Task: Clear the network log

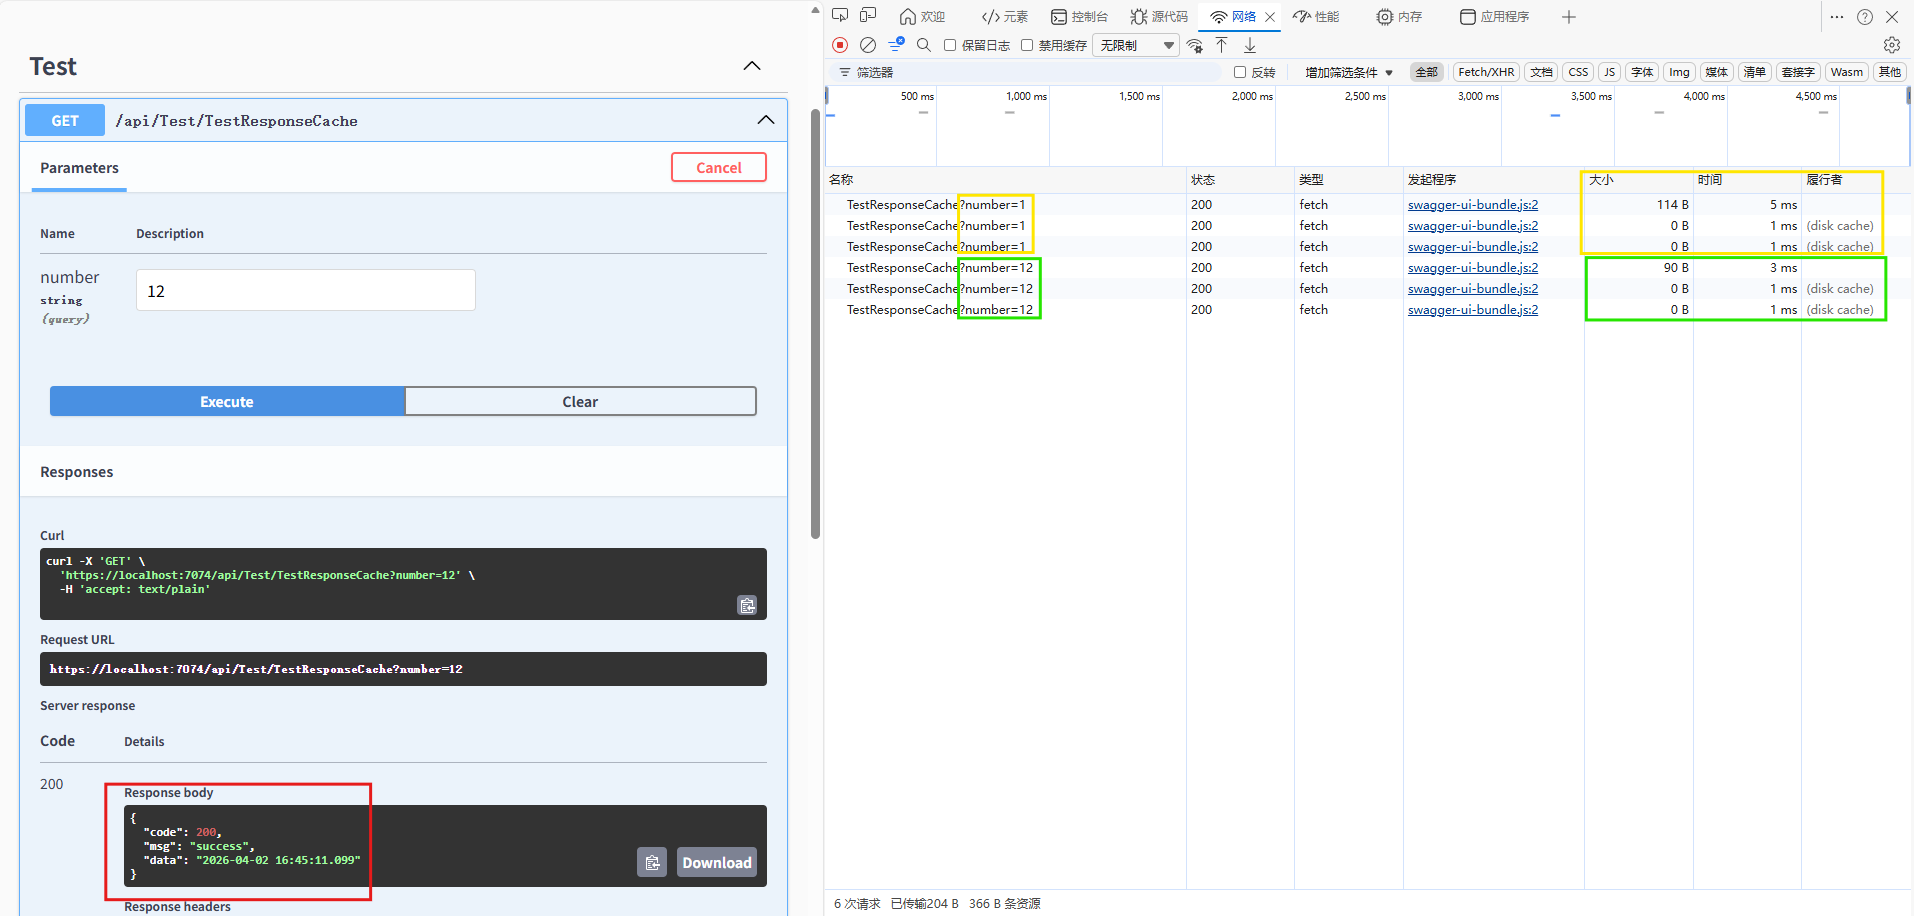Action: coord(868,45)
